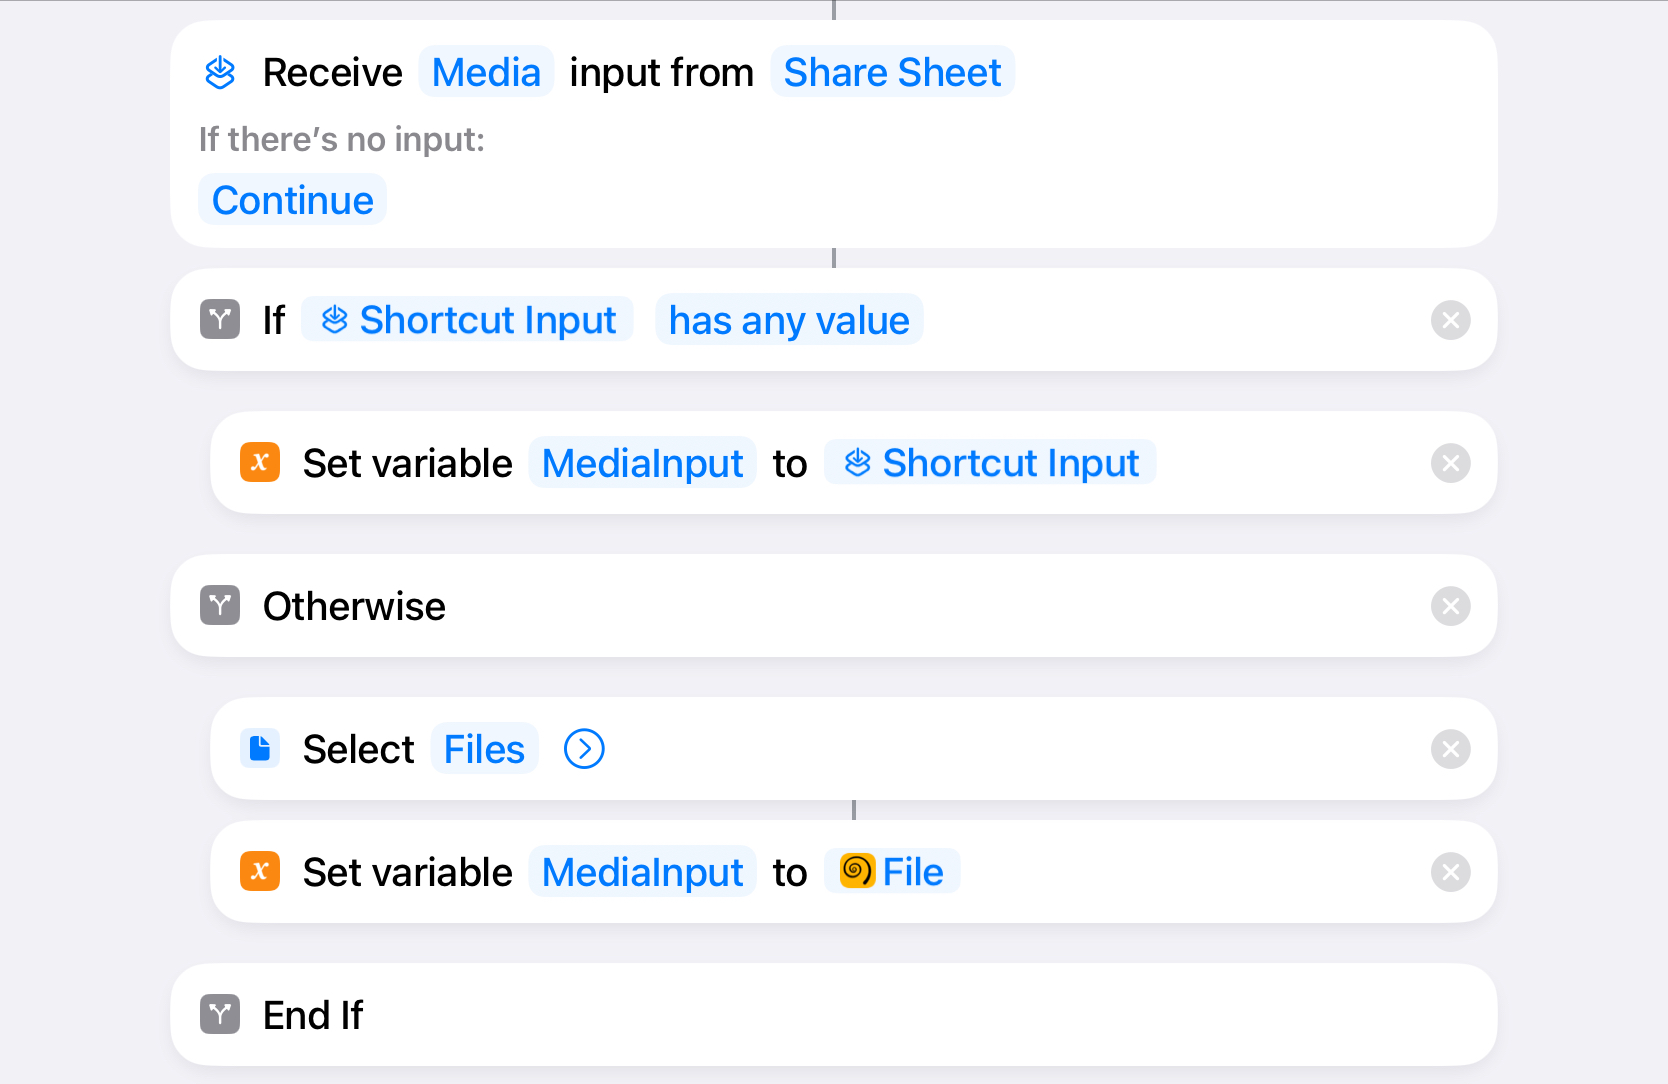The image size is (1668, 1084).
Task: Delete the Set variable to File action
Action: point(1451,872)
